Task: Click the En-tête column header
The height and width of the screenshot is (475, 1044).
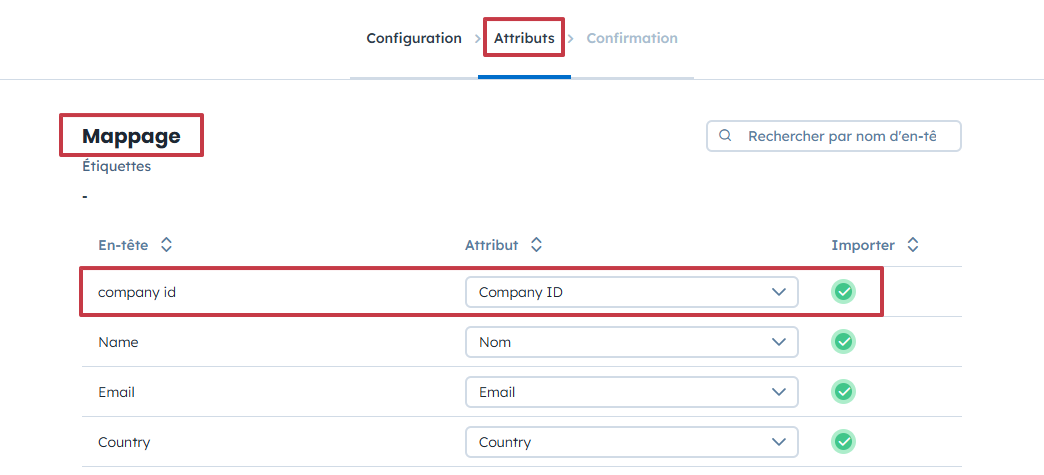Action: tap(123, 245)
